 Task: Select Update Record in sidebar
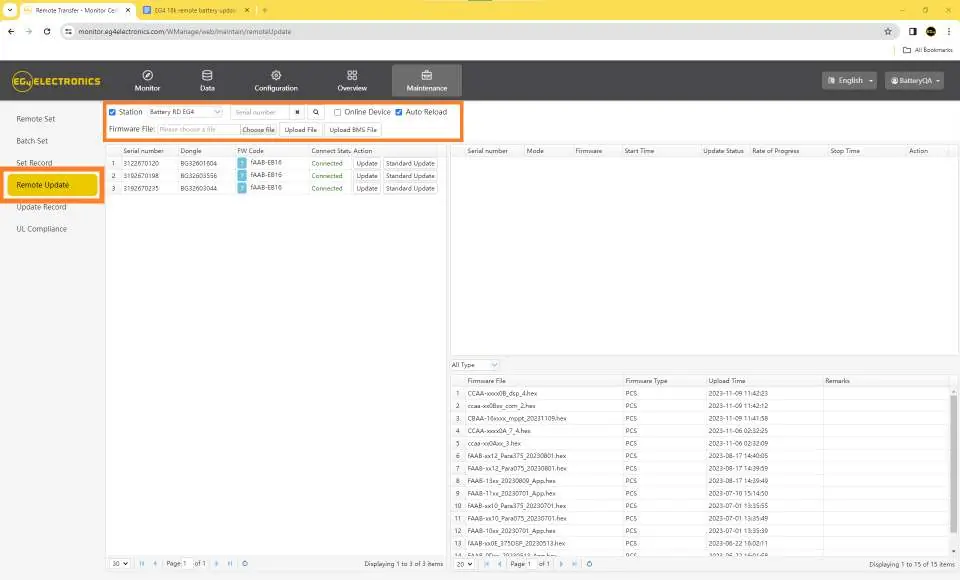pos(41,207)
